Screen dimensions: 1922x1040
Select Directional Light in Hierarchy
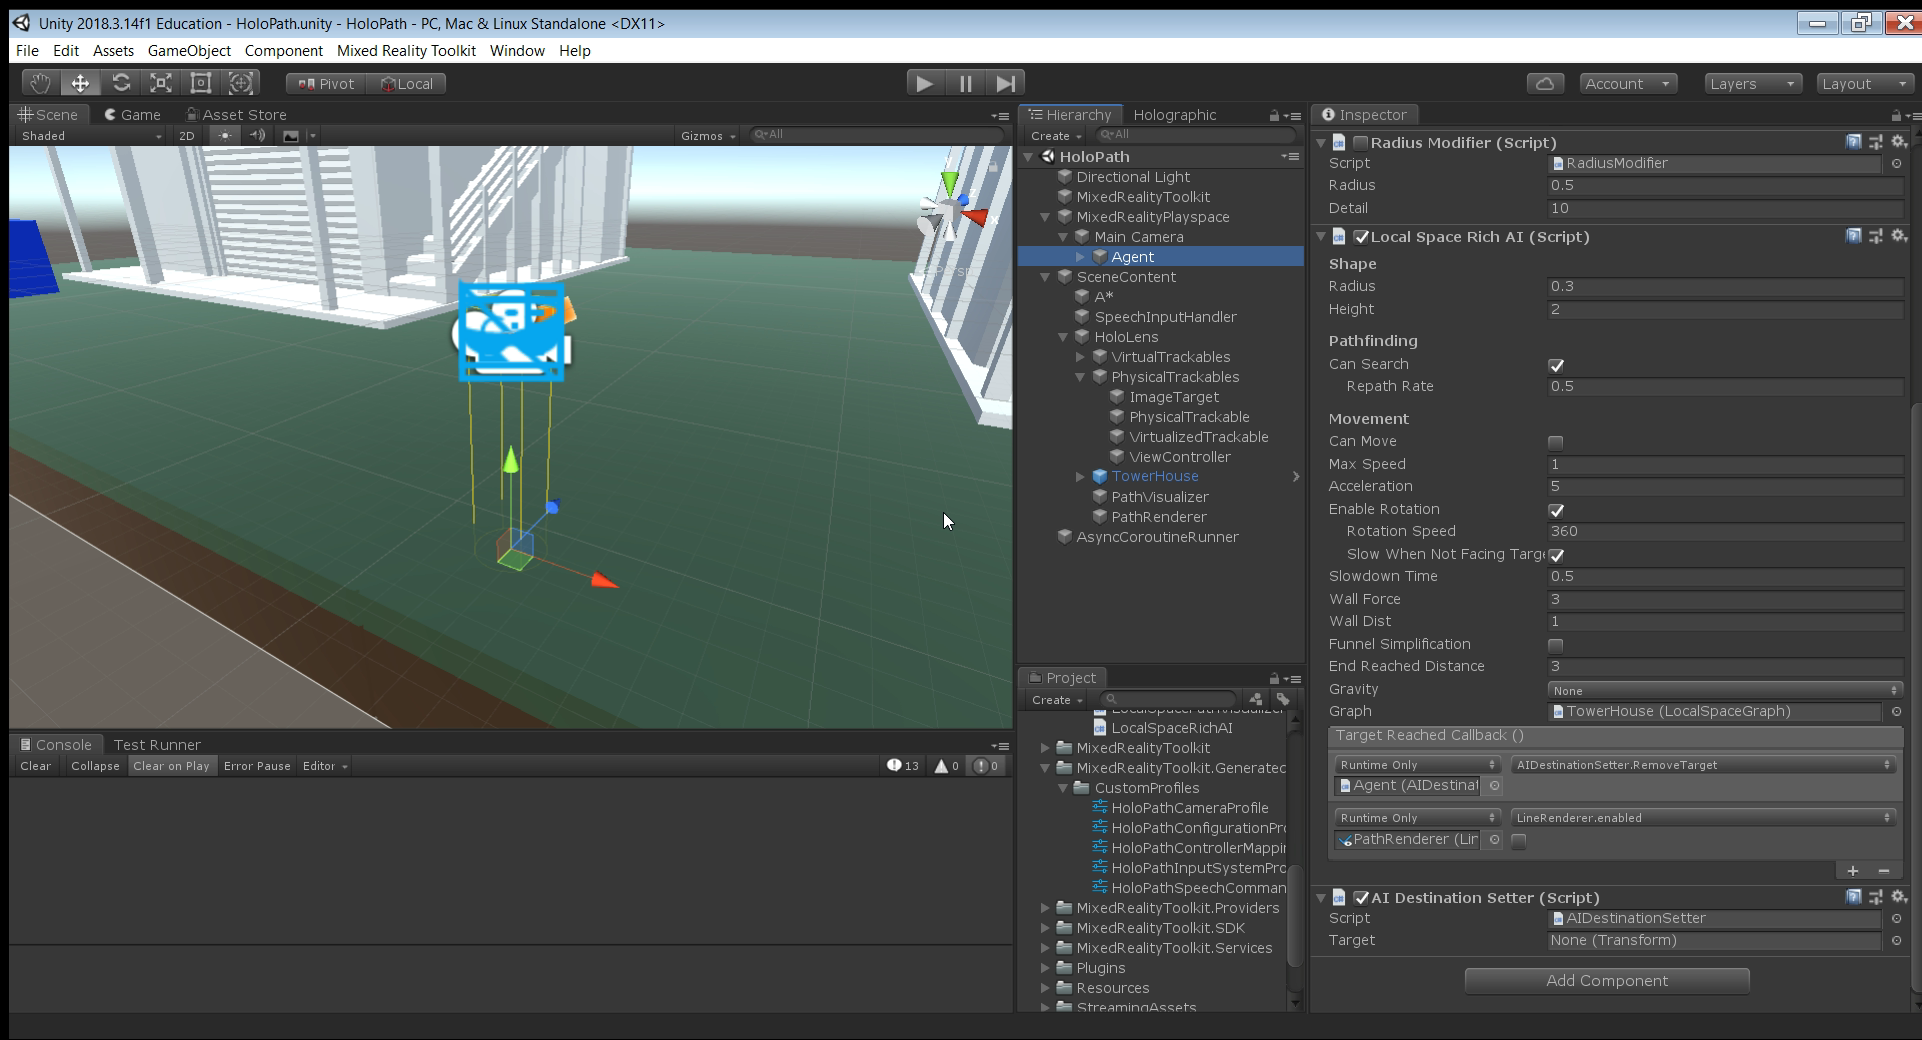click(1133, 177)
